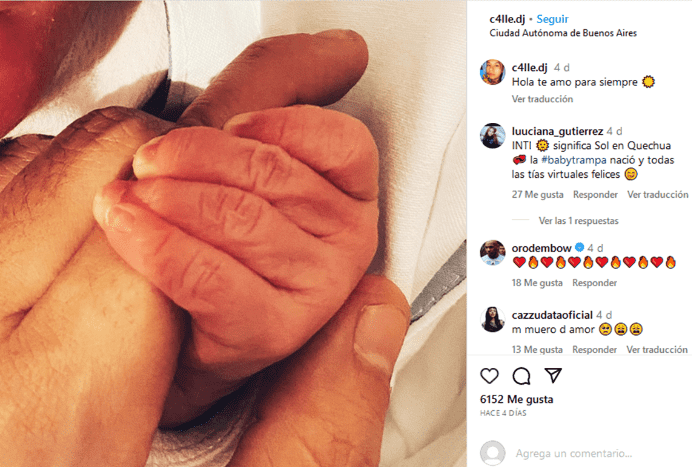Expand Ver las 1 respuestas replies

(x=578, y=221)
